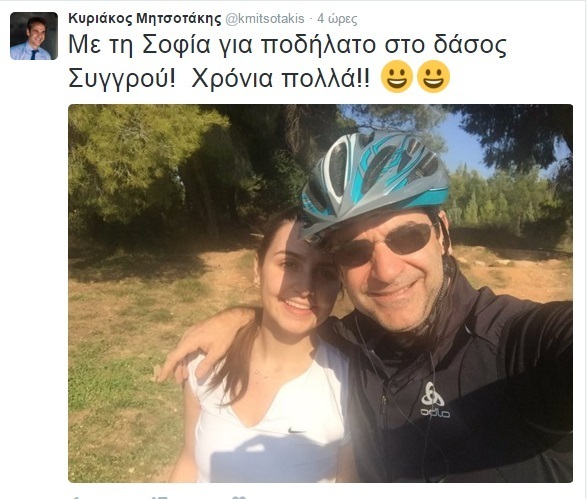
Task: Click the word 'Συγγρού!' in the tweet
Action: tap(122, 79)
